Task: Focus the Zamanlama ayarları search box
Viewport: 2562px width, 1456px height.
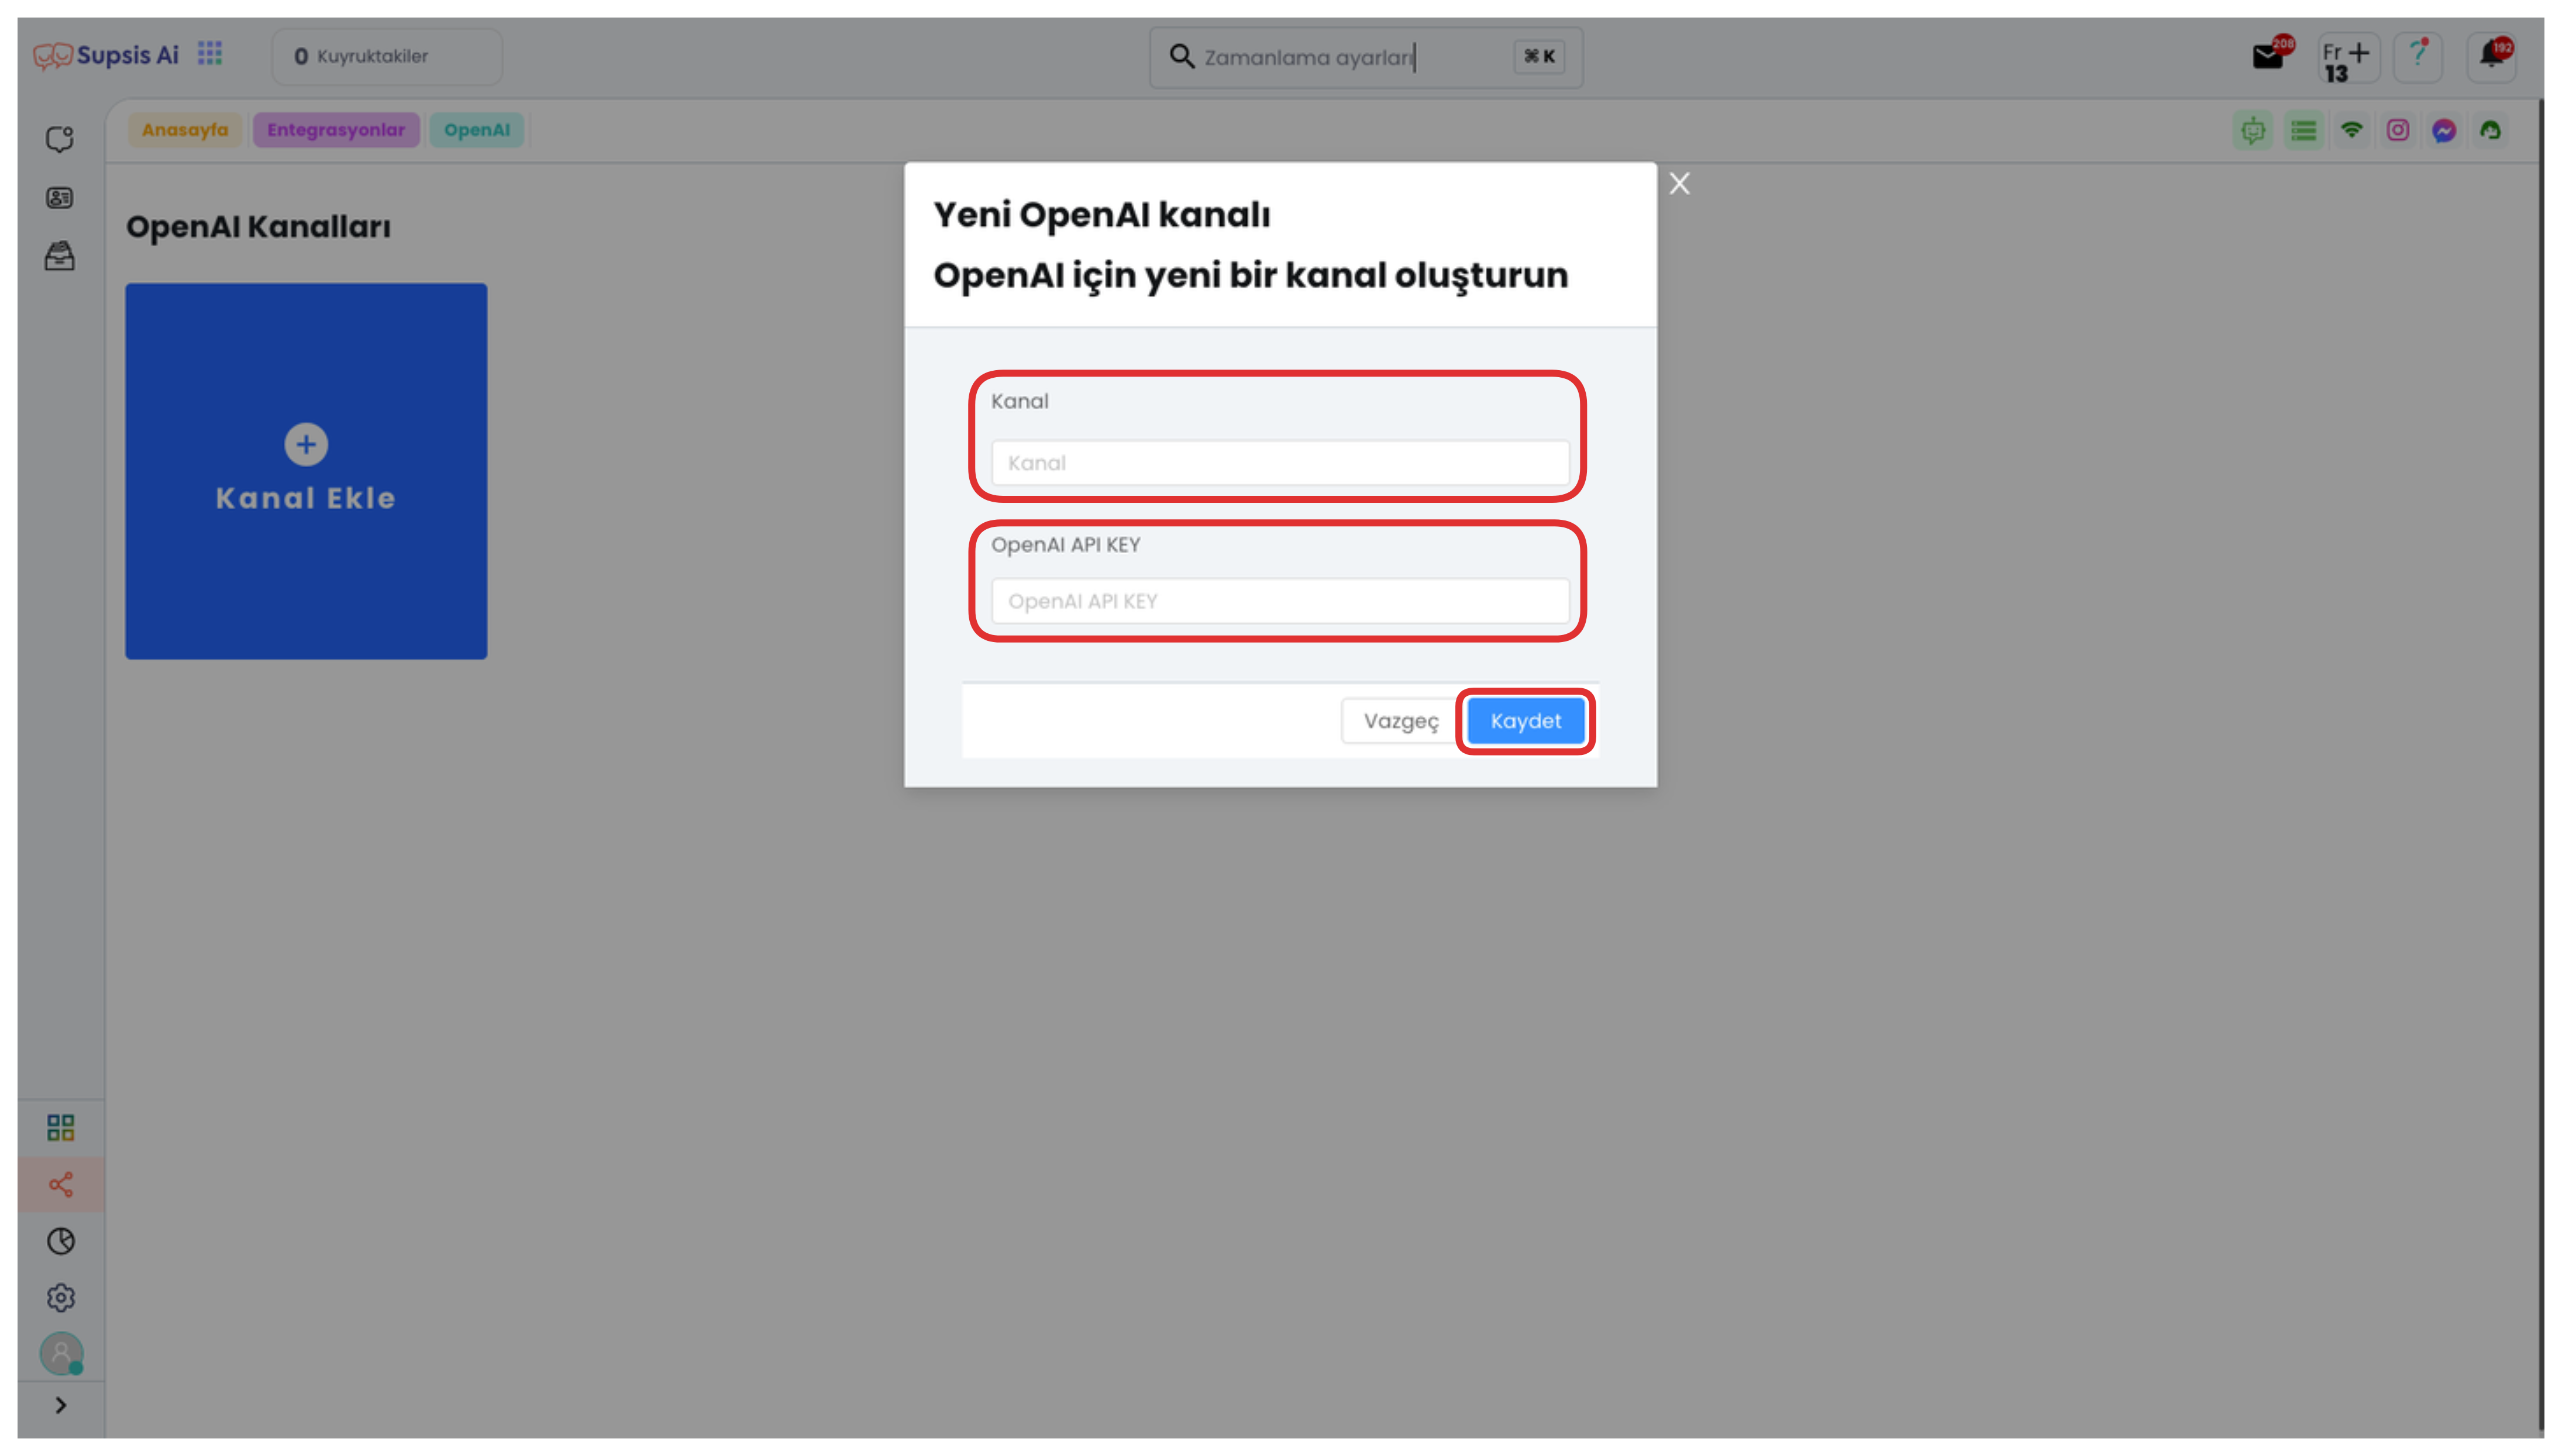Action: (x=1366, y=57)
